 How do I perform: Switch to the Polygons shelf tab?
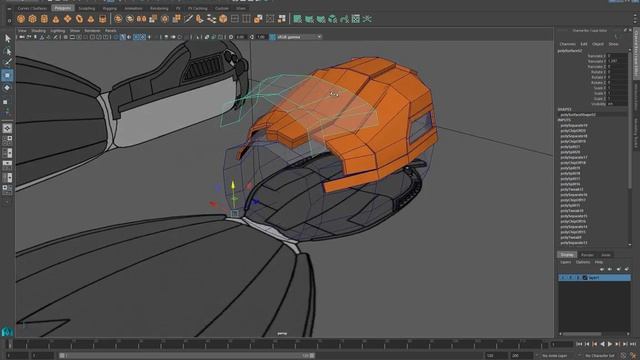(62, 8)
